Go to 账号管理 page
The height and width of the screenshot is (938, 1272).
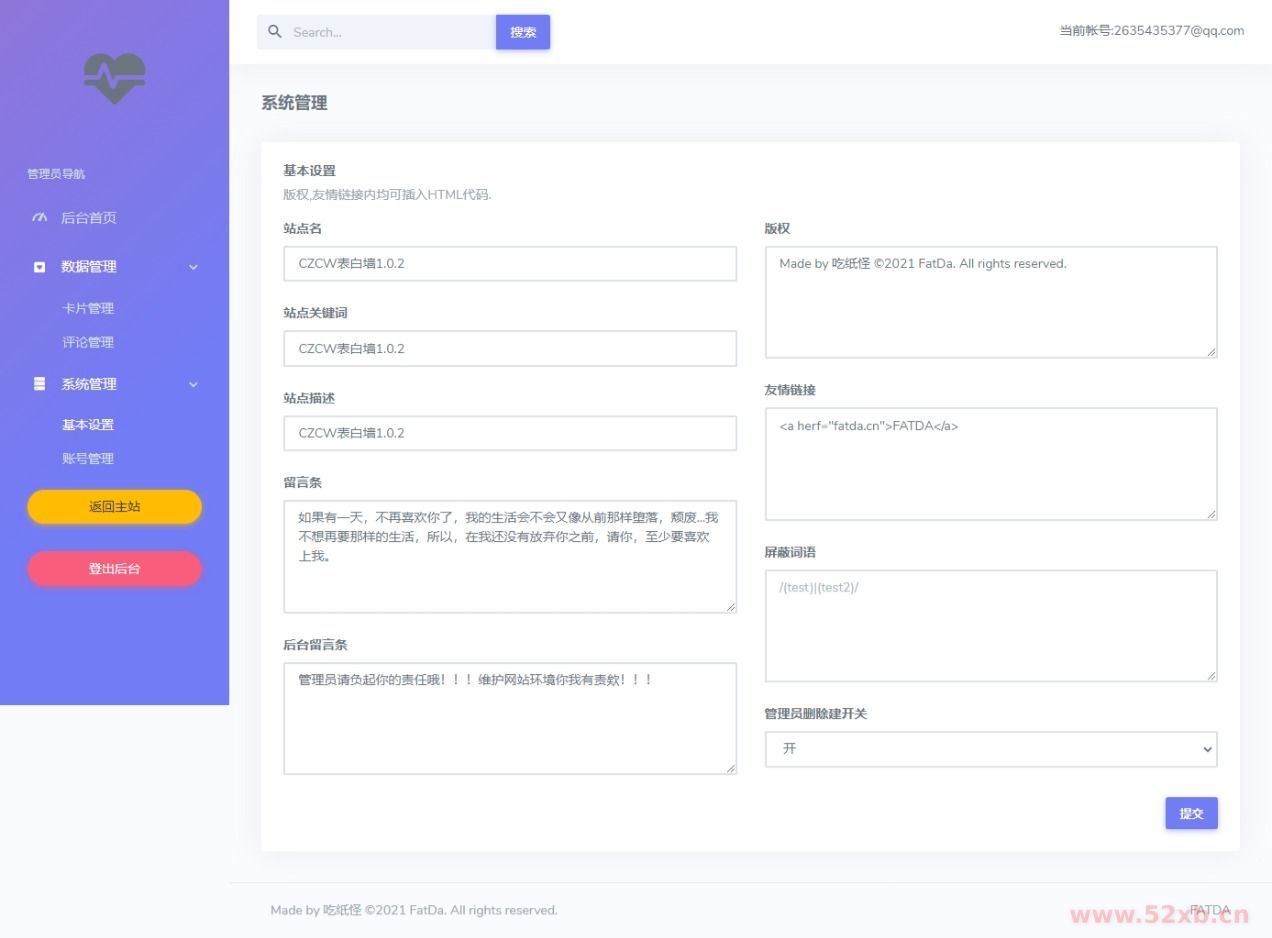(88, 459)
